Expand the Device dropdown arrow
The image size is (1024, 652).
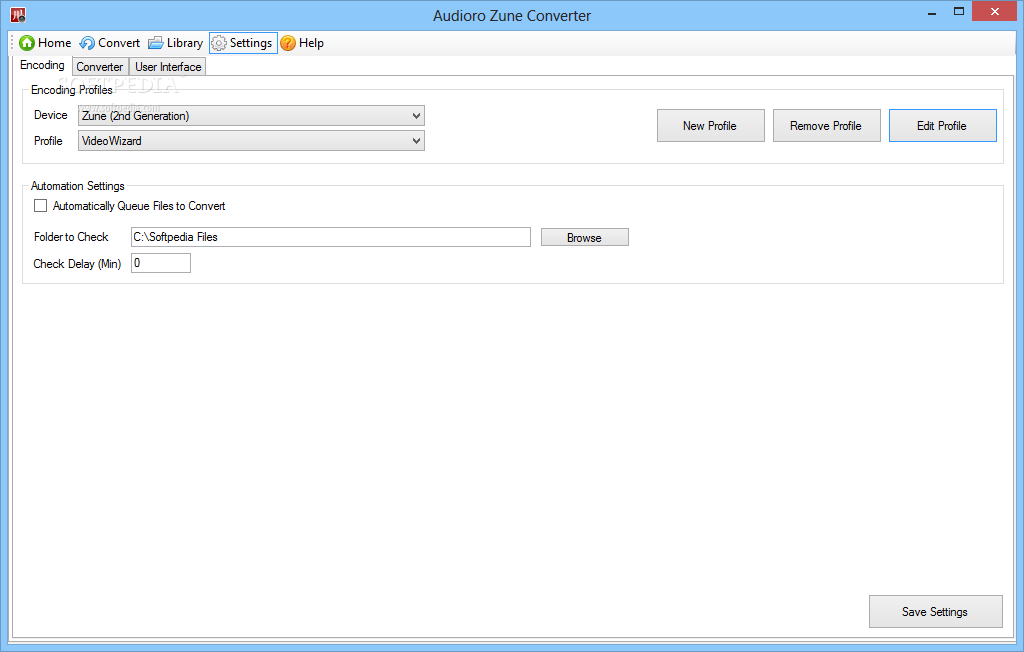416,116
